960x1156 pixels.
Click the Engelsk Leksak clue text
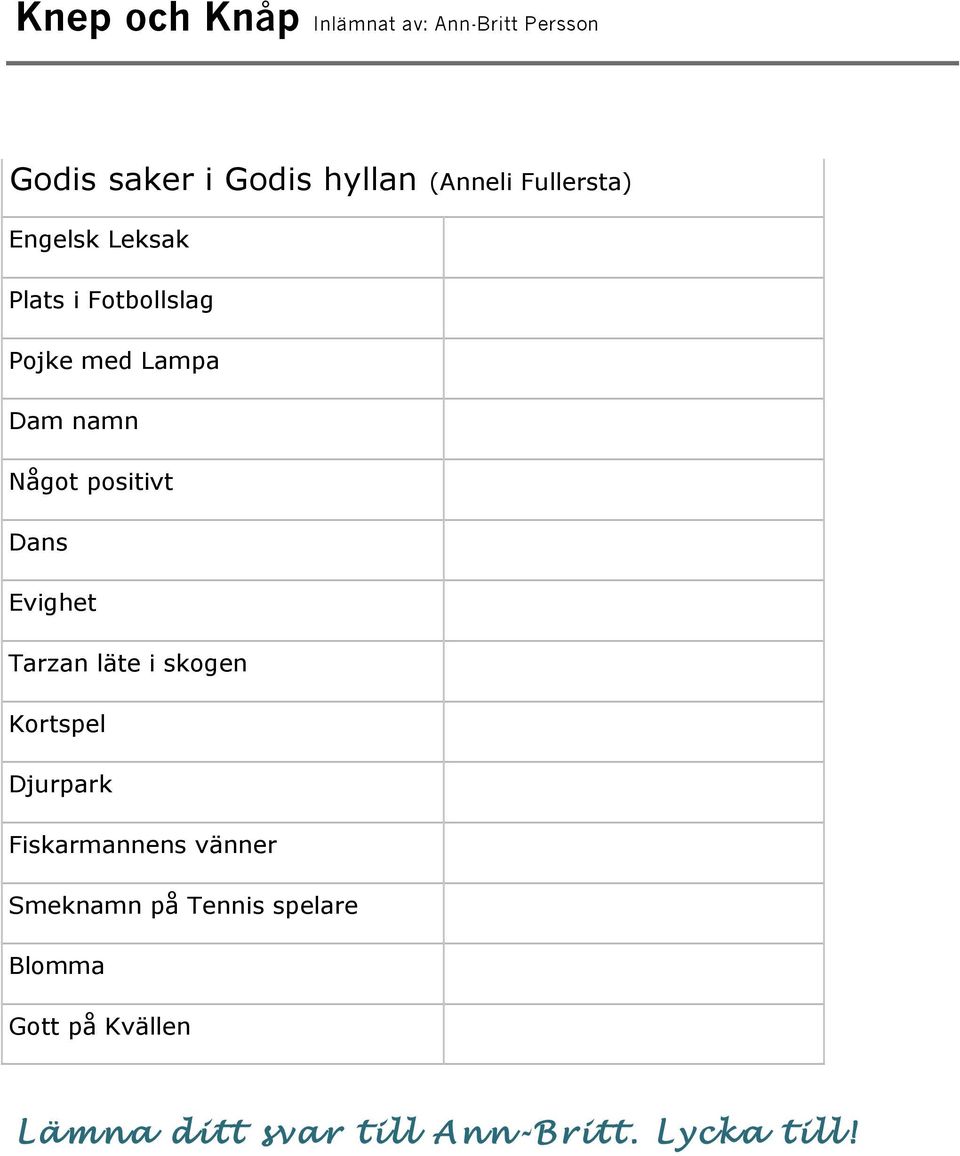click(x=99, y=240)
